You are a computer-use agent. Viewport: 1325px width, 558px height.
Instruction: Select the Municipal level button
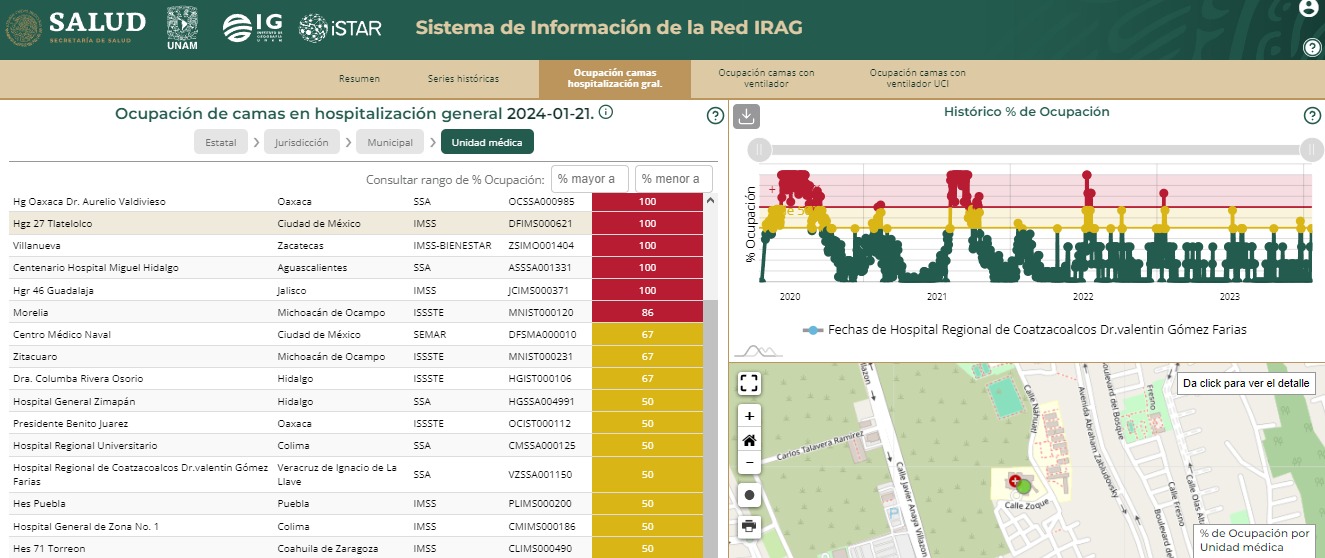(x=390, y=142)
